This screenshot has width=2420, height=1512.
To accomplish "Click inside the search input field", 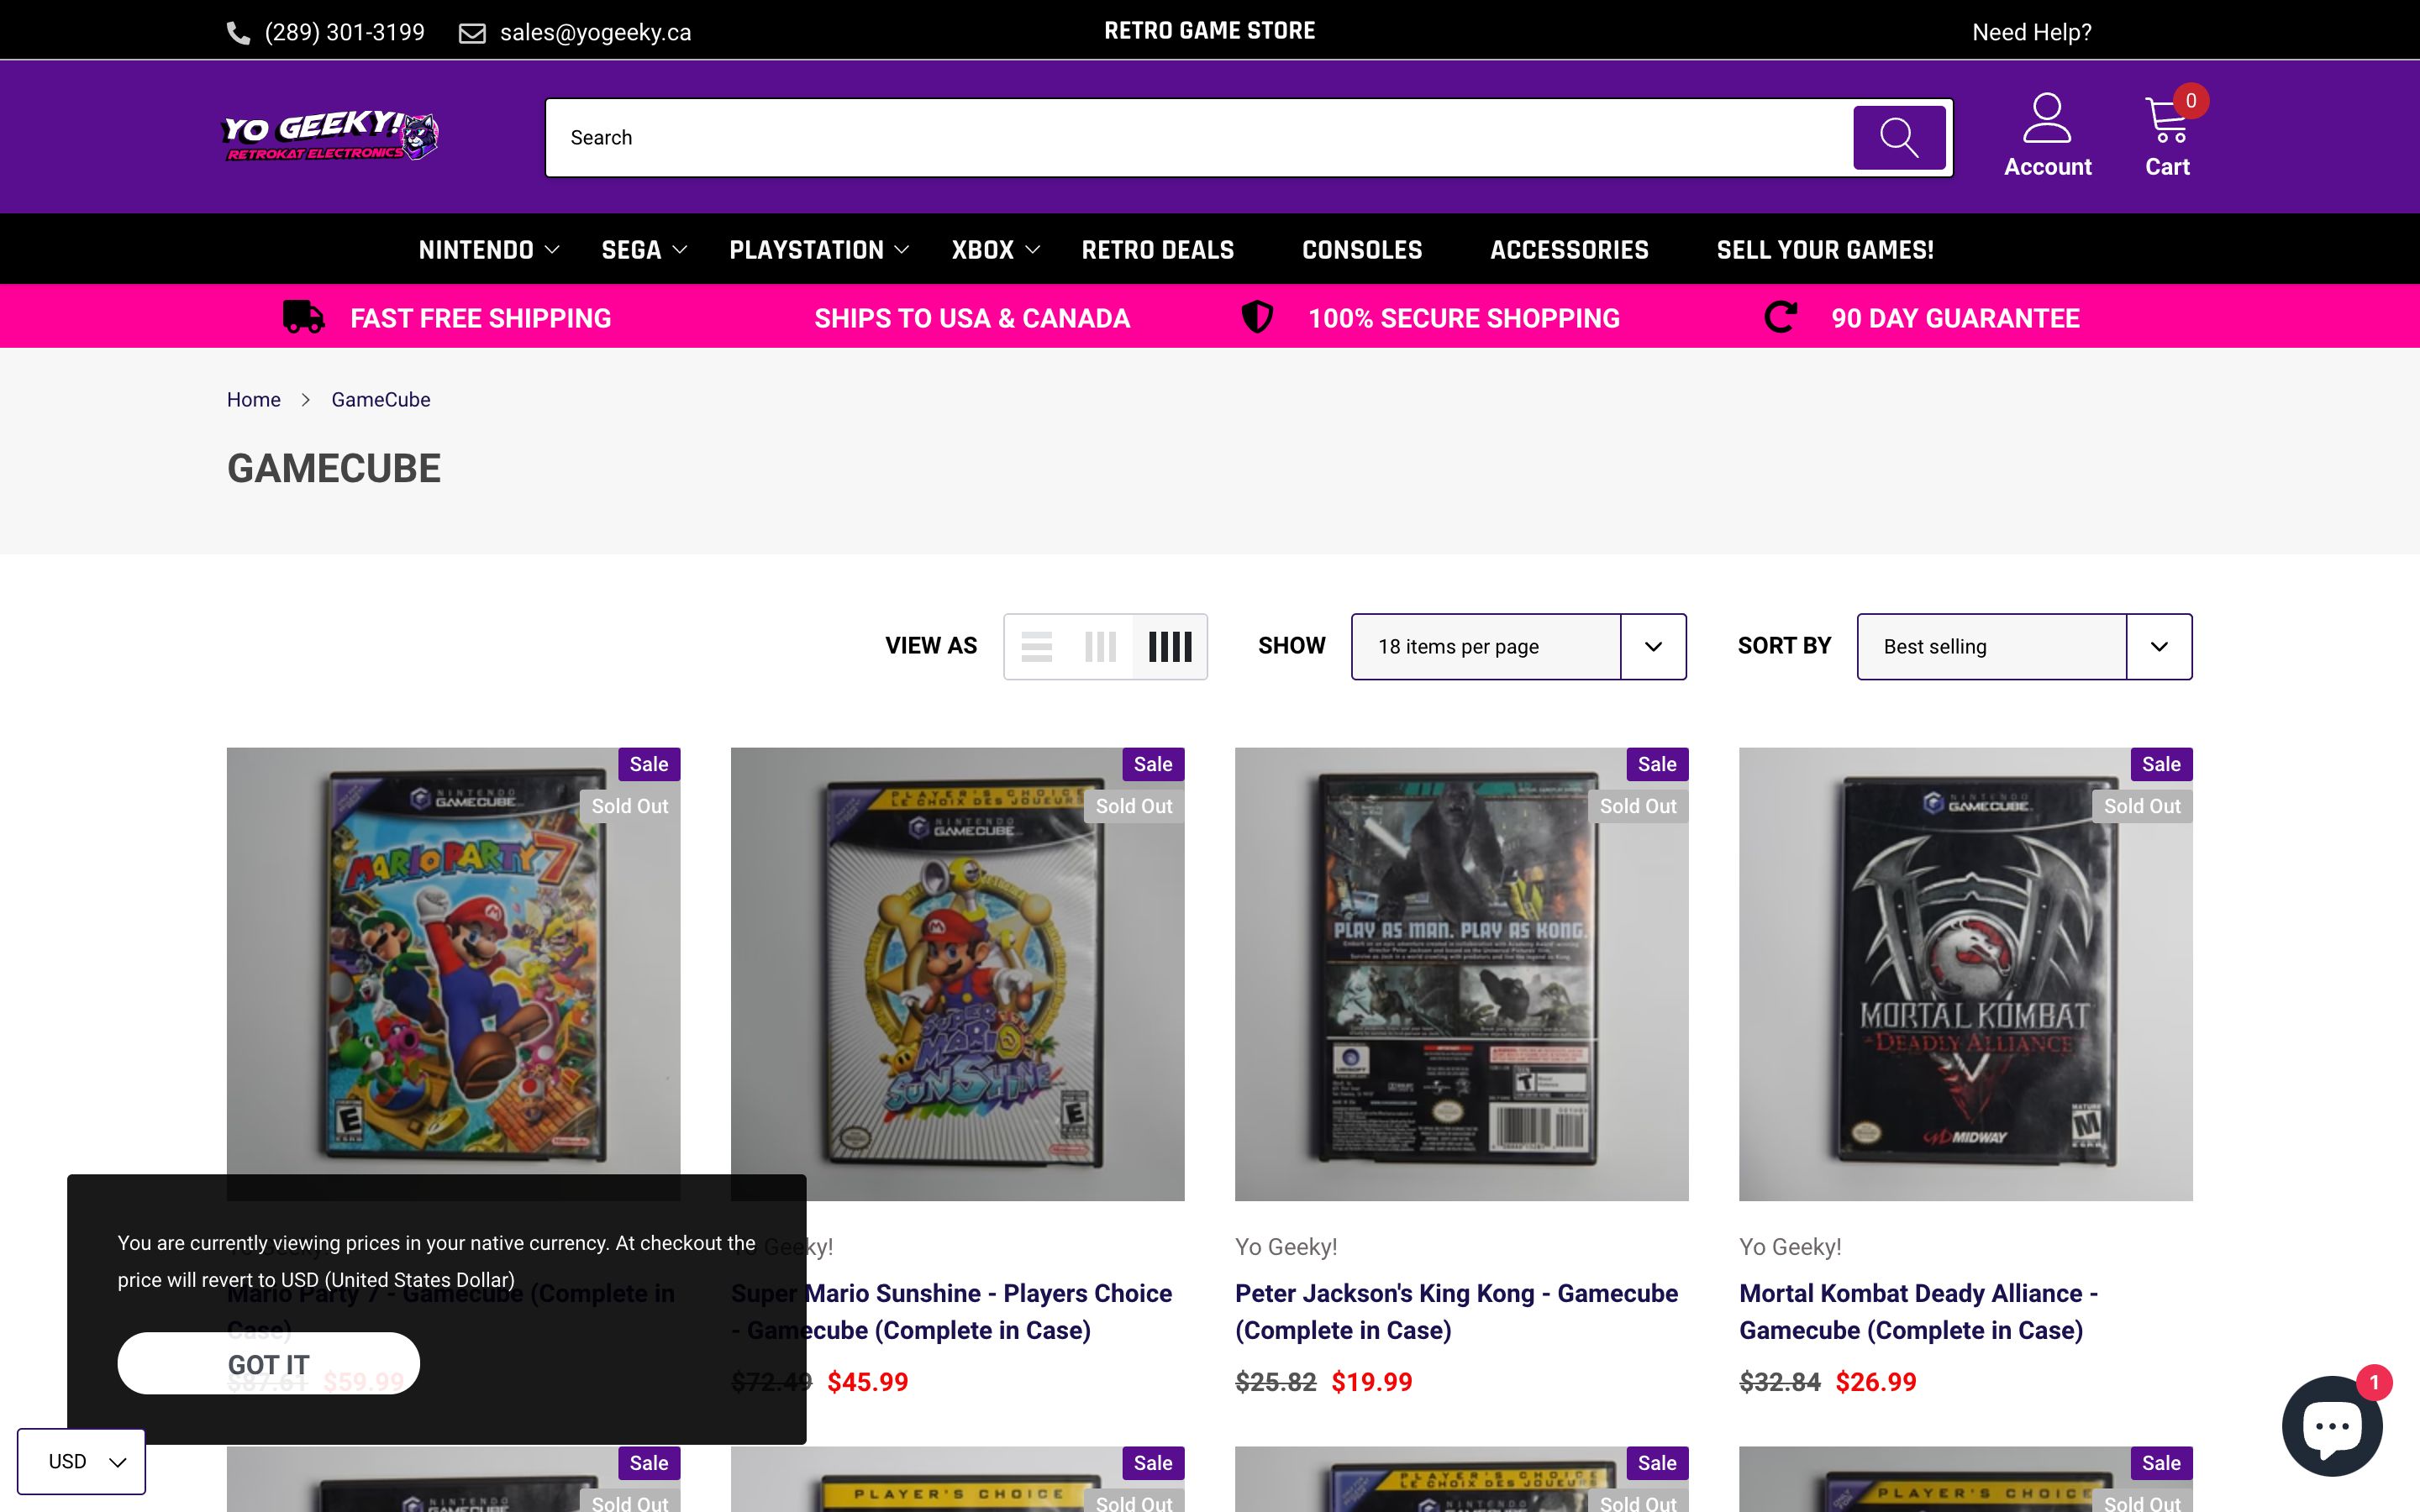I will tap(1100, 137).
